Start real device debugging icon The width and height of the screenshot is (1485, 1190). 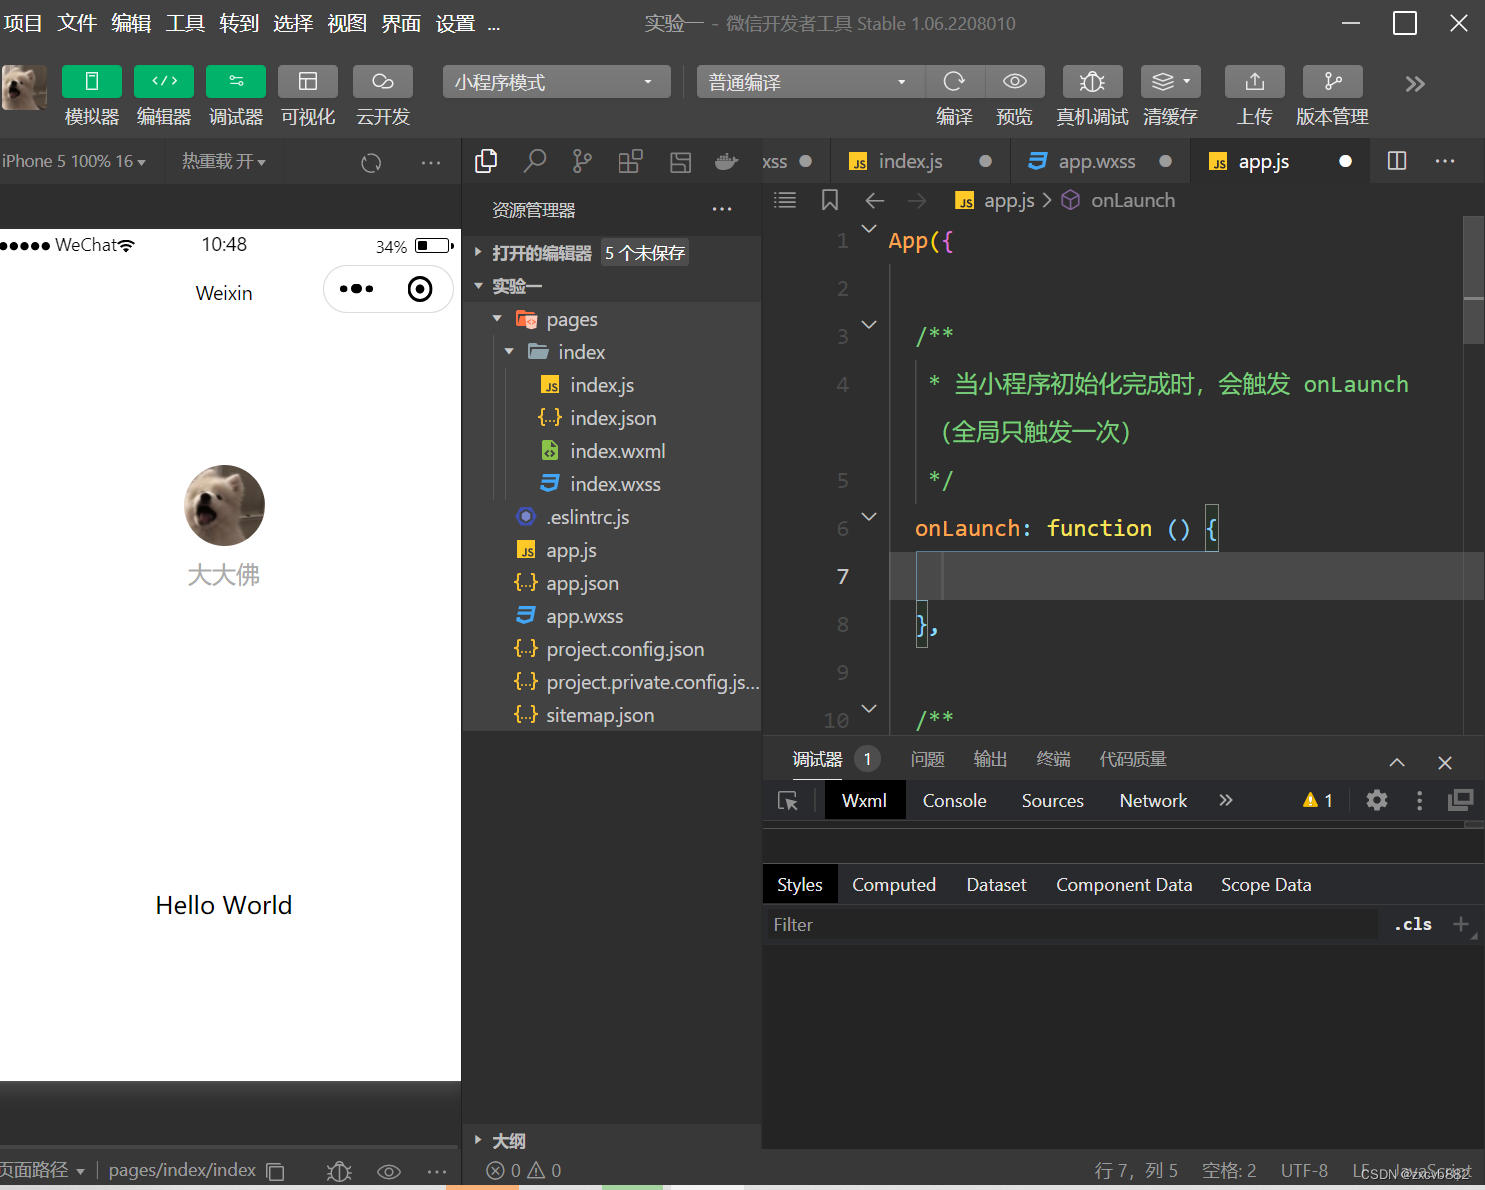click(1092, 82)
